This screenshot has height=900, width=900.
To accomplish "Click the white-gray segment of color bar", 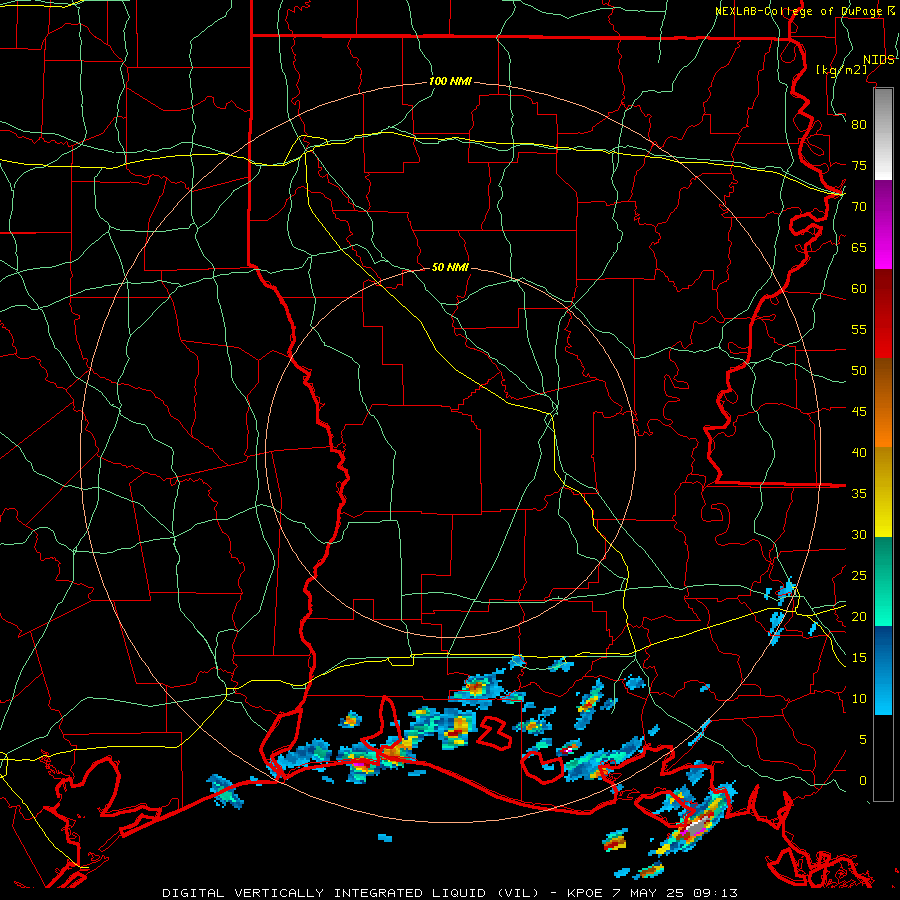I will (883, 134).
